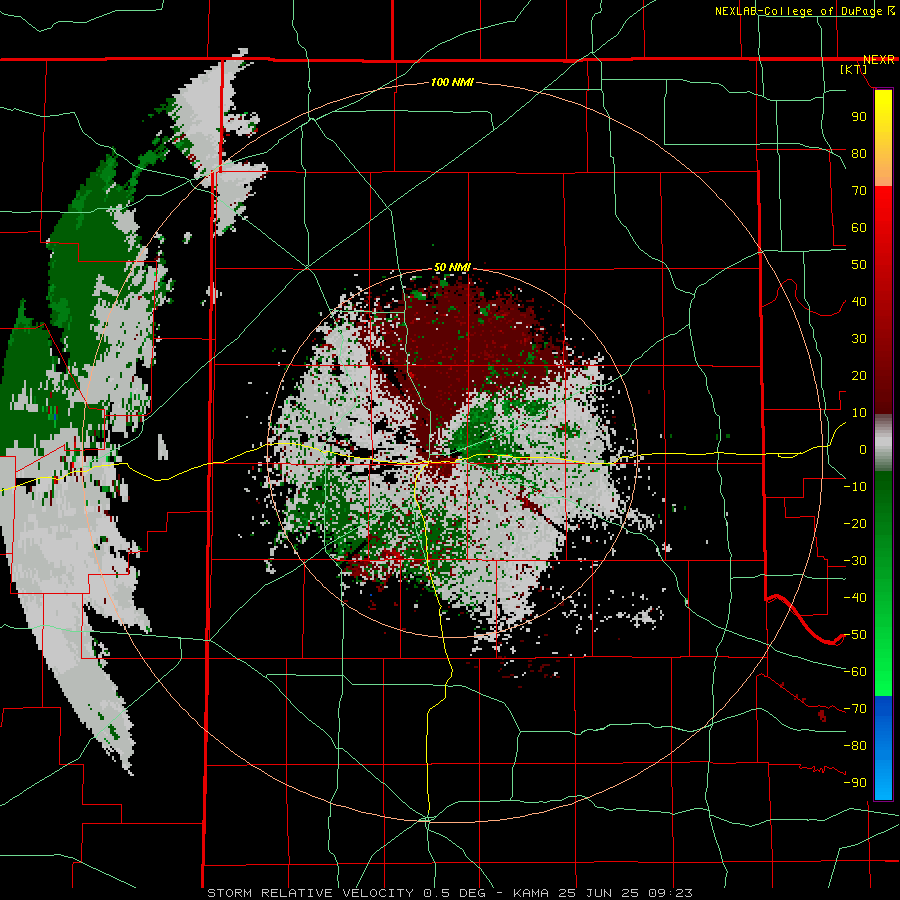900x900 pixels.
Task: Click the Storm Relative Velocity caption at bottom
Action: click(x=449, y=893)
